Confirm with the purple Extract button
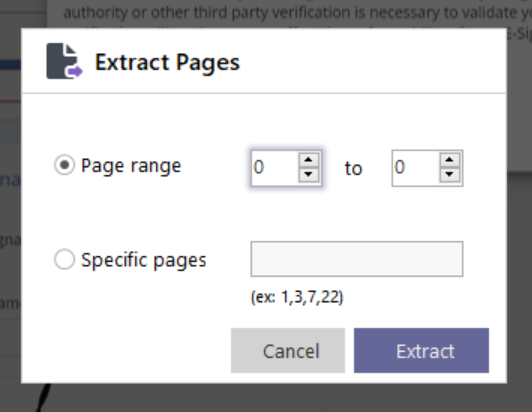 click(421, 351)
